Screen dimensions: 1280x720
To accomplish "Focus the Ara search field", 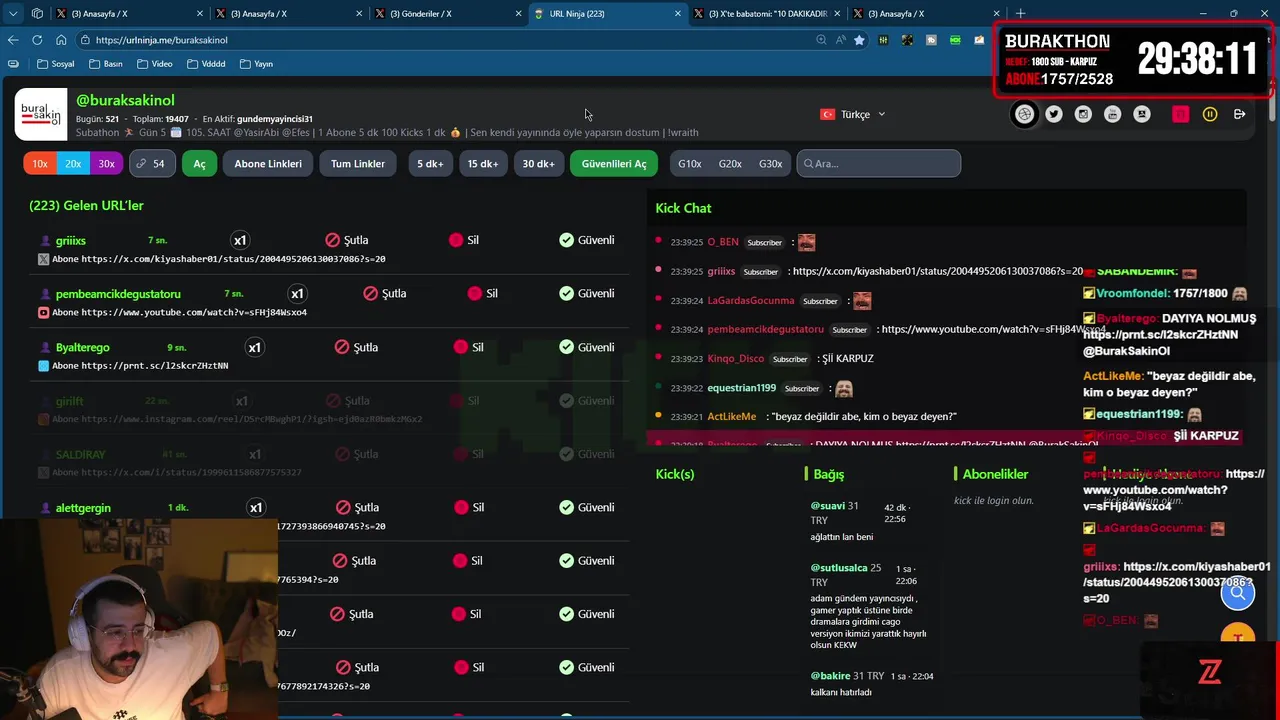I will (879, 163).
